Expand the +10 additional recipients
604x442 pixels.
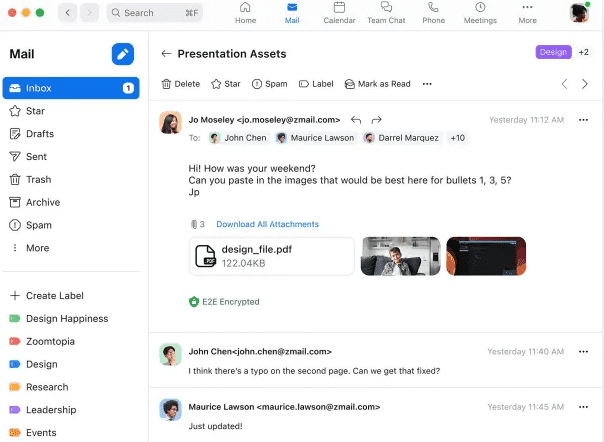pos(458,138)
